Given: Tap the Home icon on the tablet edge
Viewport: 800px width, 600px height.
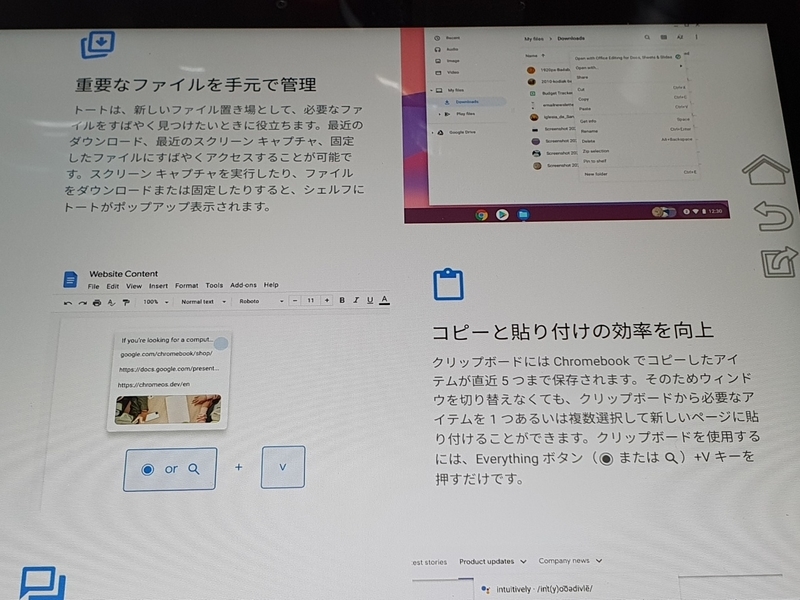Looking at the screenshot, I should (765, 170).
